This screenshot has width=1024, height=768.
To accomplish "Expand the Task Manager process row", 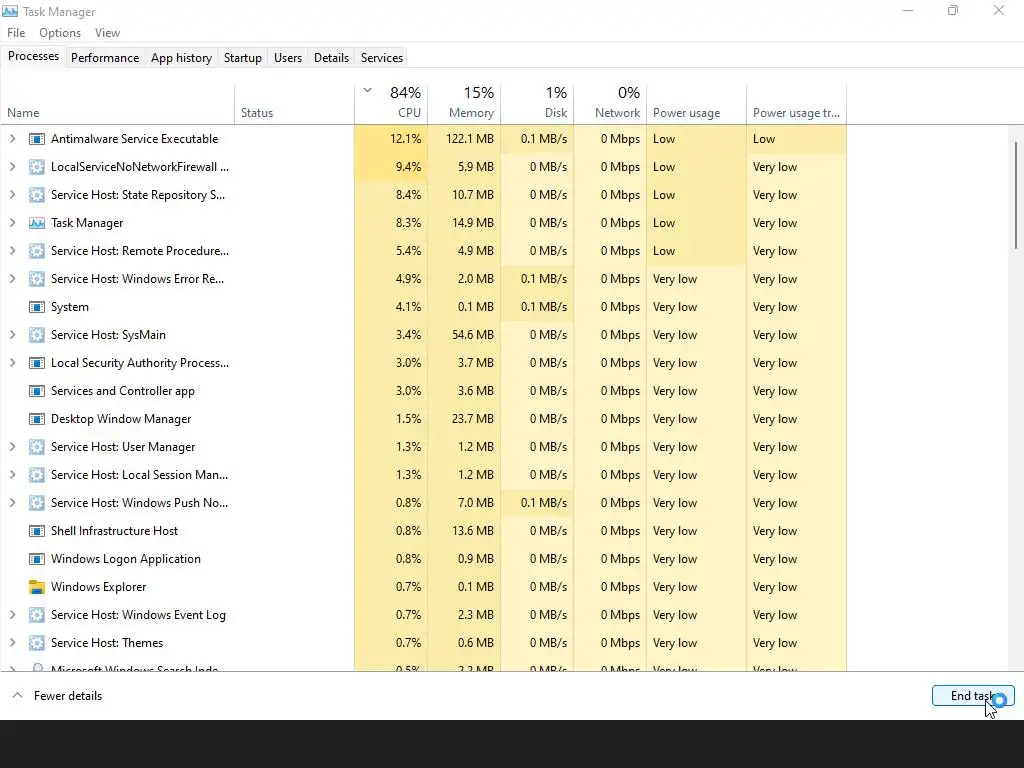I will pyautogui.click(x=12, y=223).
